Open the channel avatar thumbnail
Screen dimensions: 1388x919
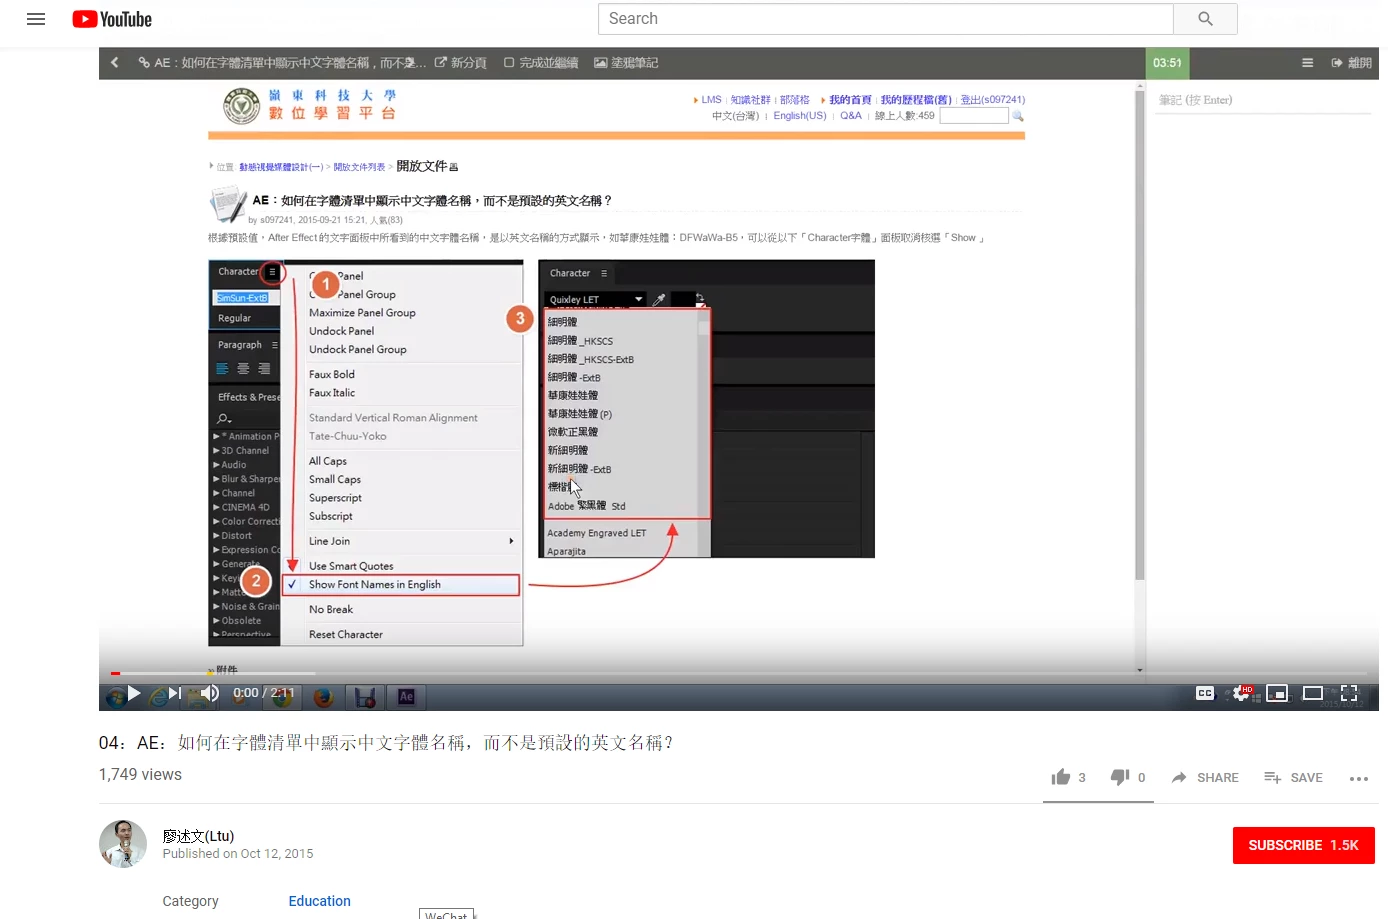coord(123,844)
